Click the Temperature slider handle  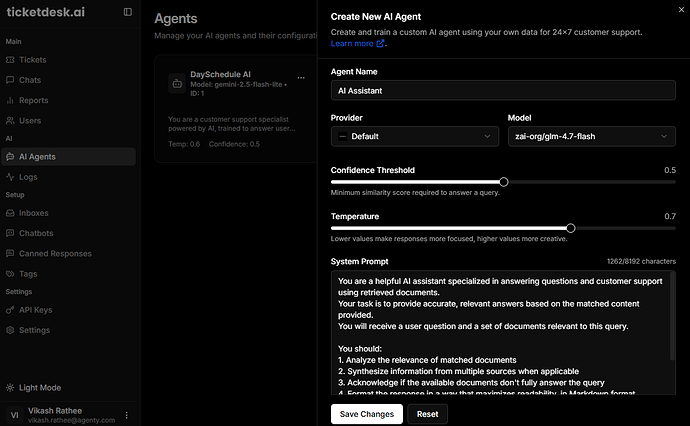571,228
